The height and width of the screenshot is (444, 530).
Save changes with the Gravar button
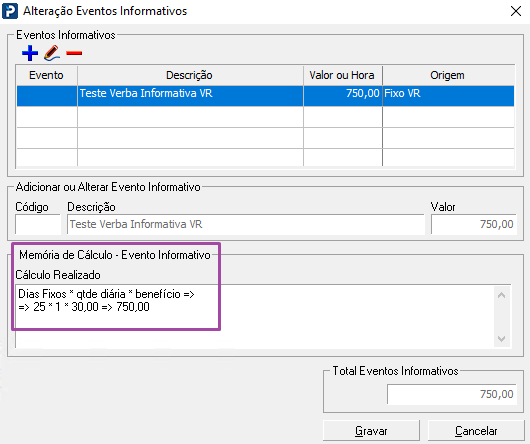tap(371, 431)
